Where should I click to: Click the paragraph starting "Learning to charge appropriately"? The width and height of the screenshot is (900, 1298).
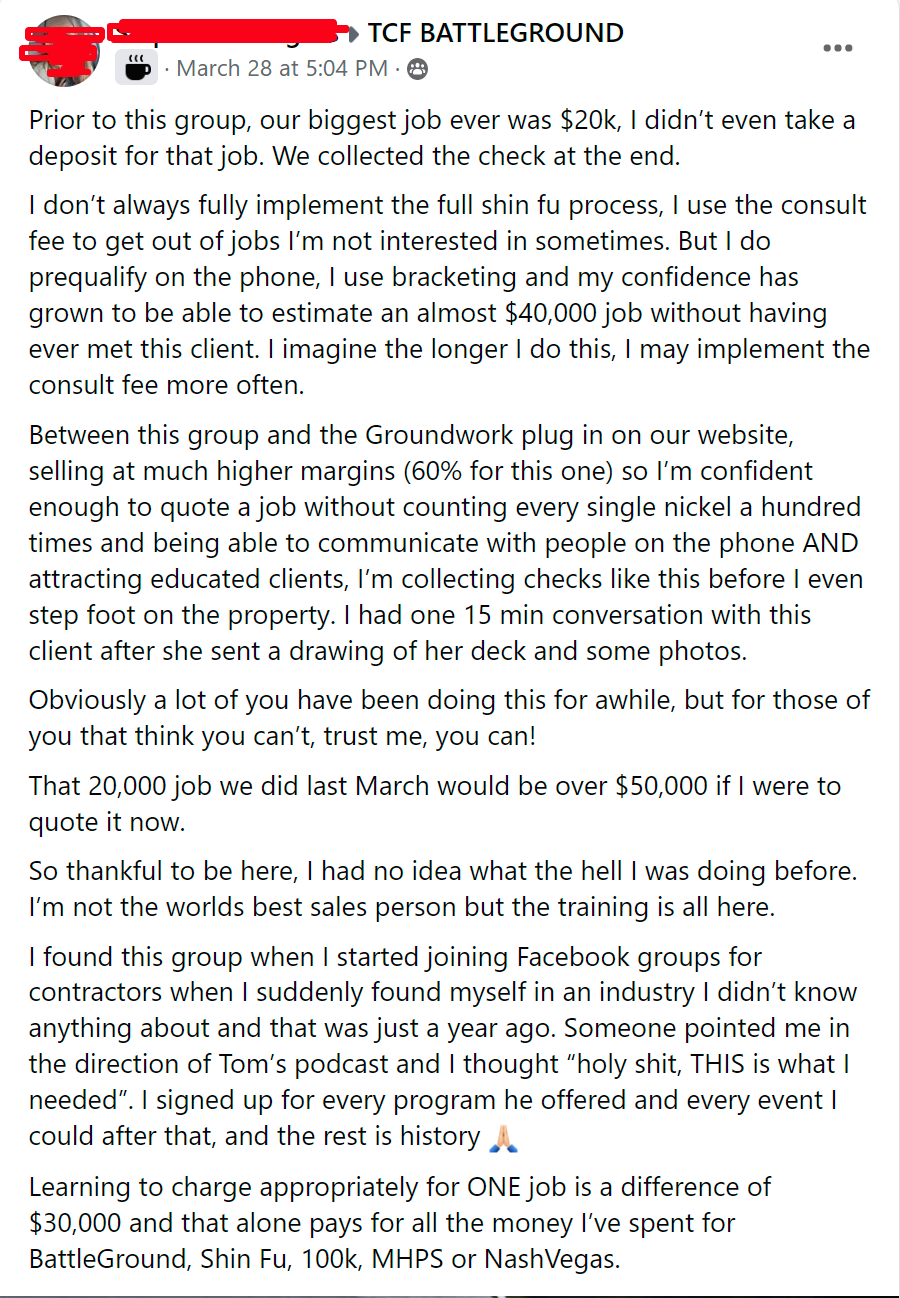[x=400, y=1222]
